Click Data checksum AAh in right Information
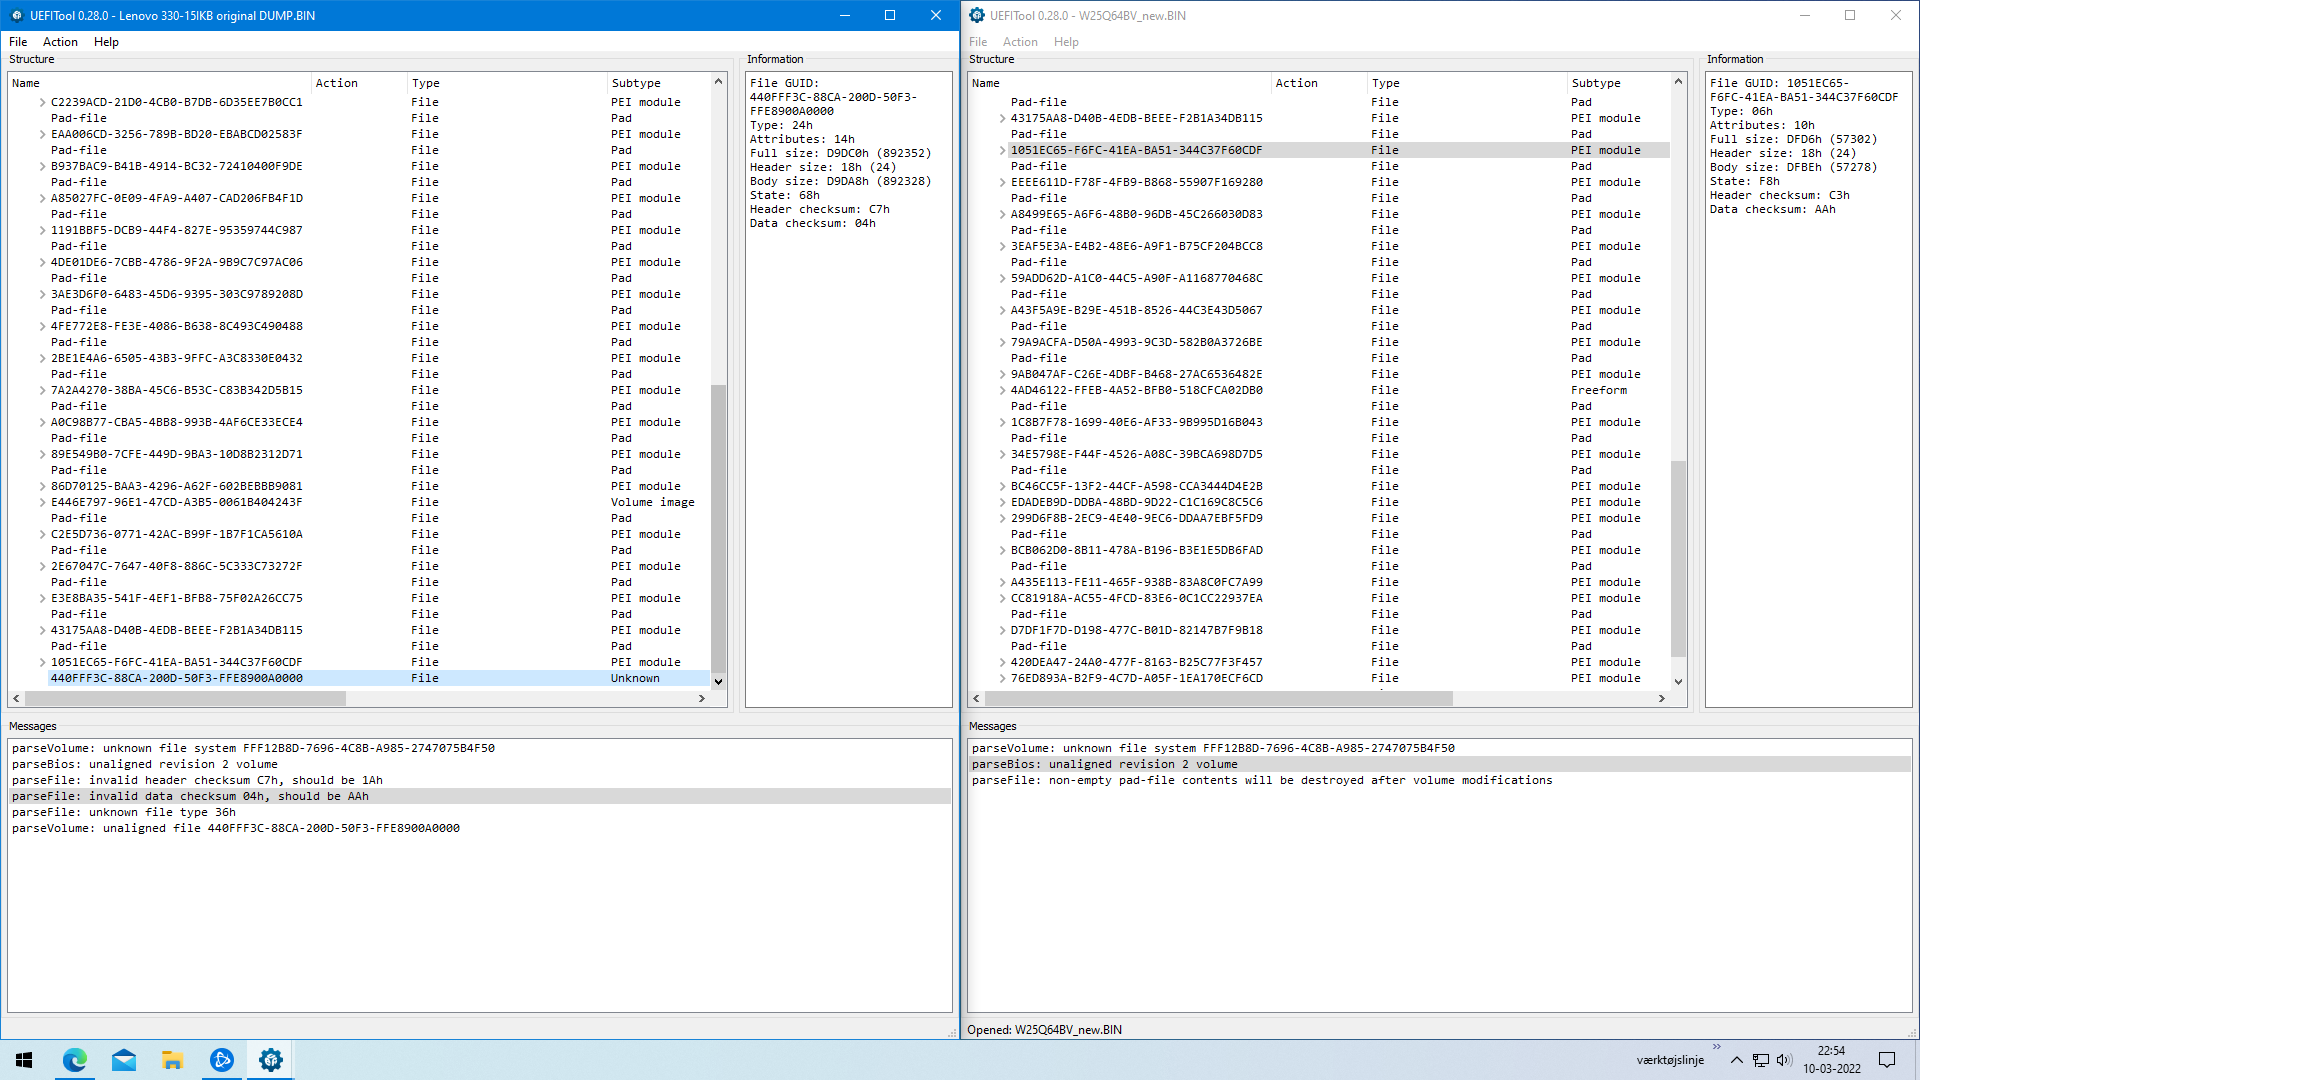 coord(1772,209)
